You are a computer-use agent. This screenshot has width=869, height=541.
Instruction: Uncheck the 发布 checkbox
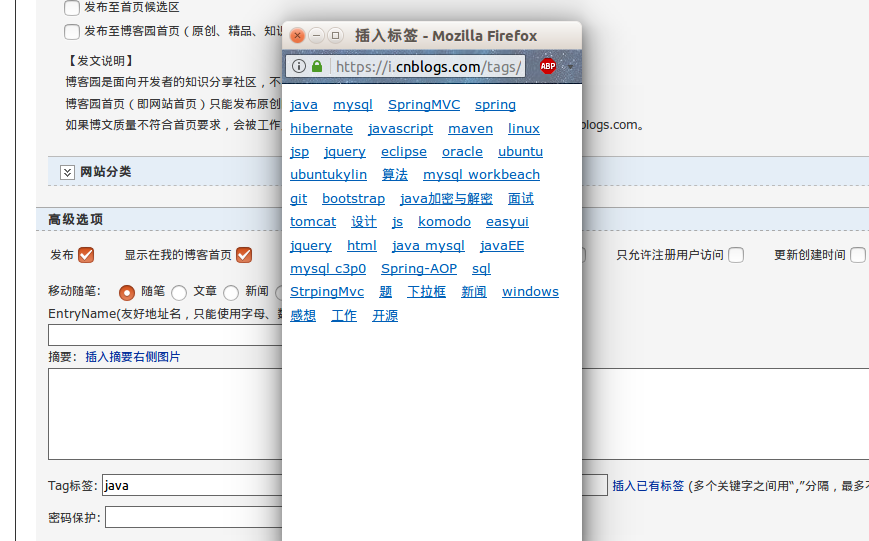[x=86, y=255]
